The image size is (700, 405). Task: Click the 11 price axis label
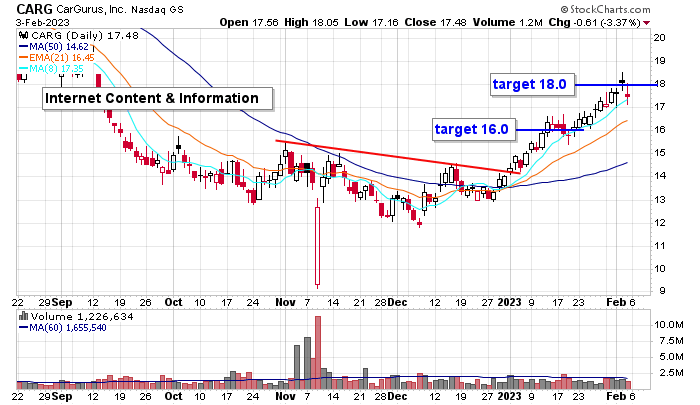pyautogui.click(x=659, y=246)
